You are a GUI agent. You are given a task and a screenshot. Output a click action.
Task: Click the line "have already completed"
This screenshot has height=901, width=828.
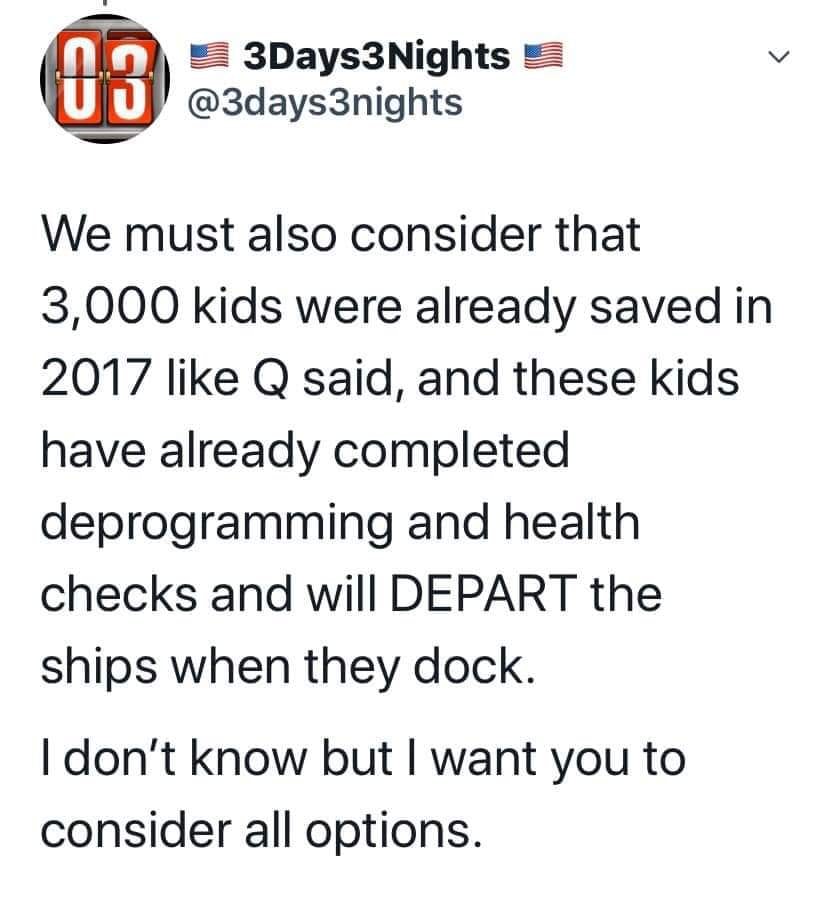click(x=304, y=452)
